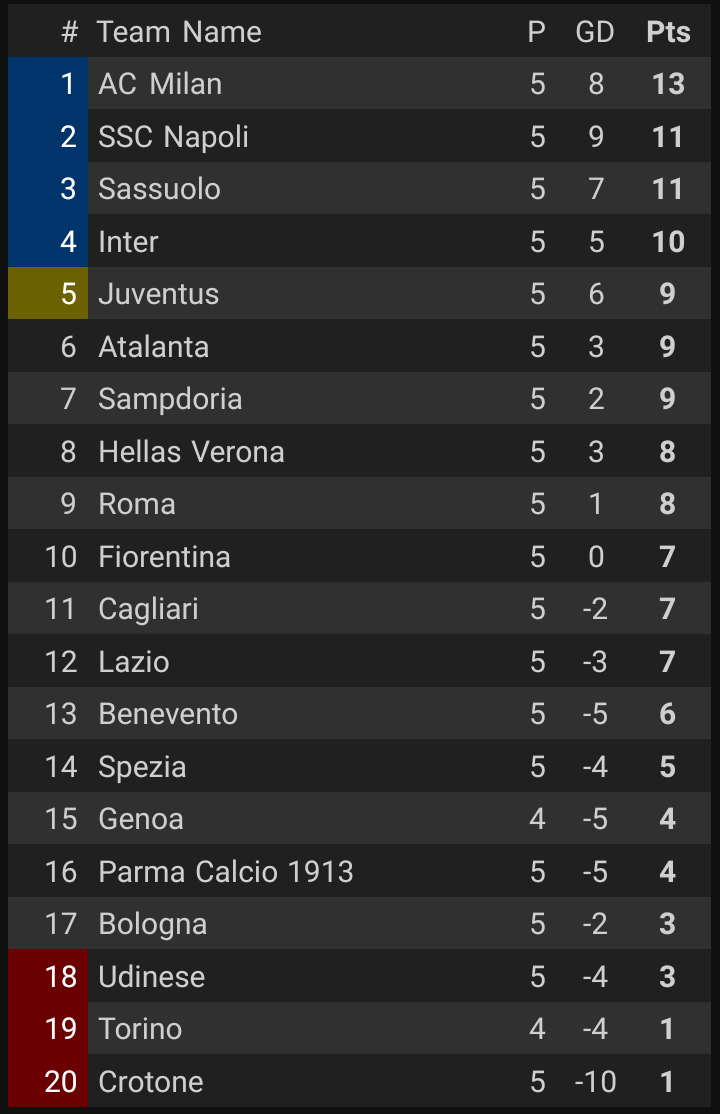Select Hellas Verona in the table
The width and height of the screenshot is (720, 1114).
191,452
